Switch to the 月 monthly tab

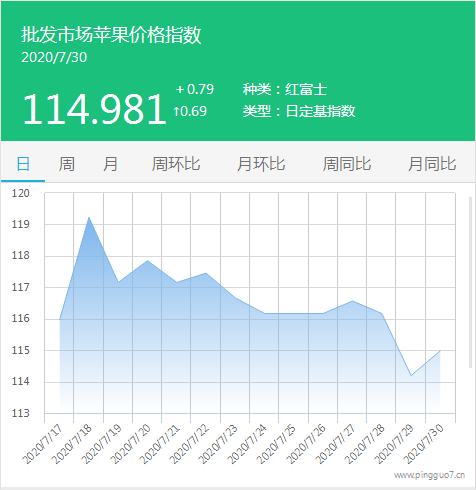pos(110,164)
